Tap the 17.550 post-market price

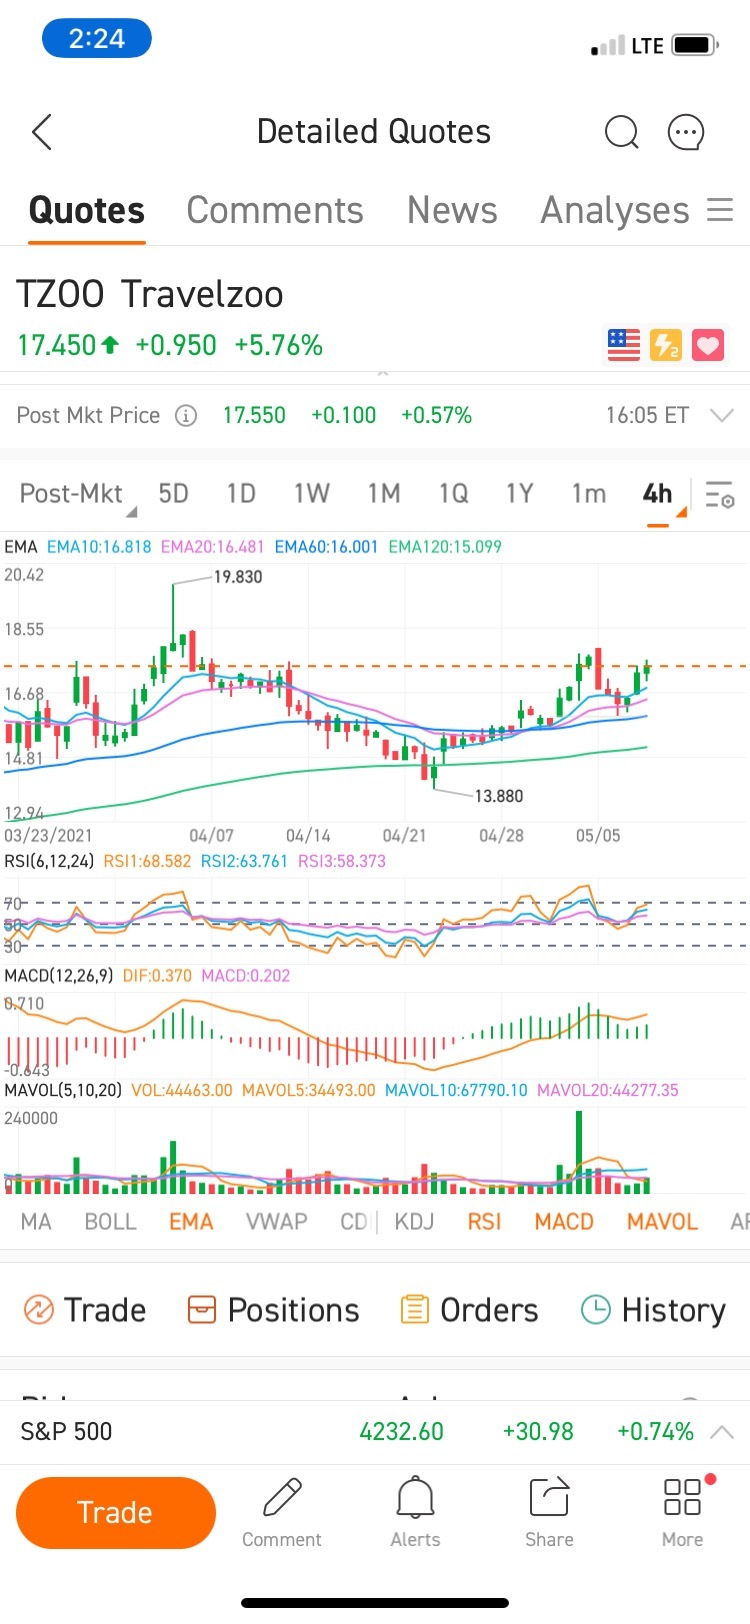click(x=254, y=415)
